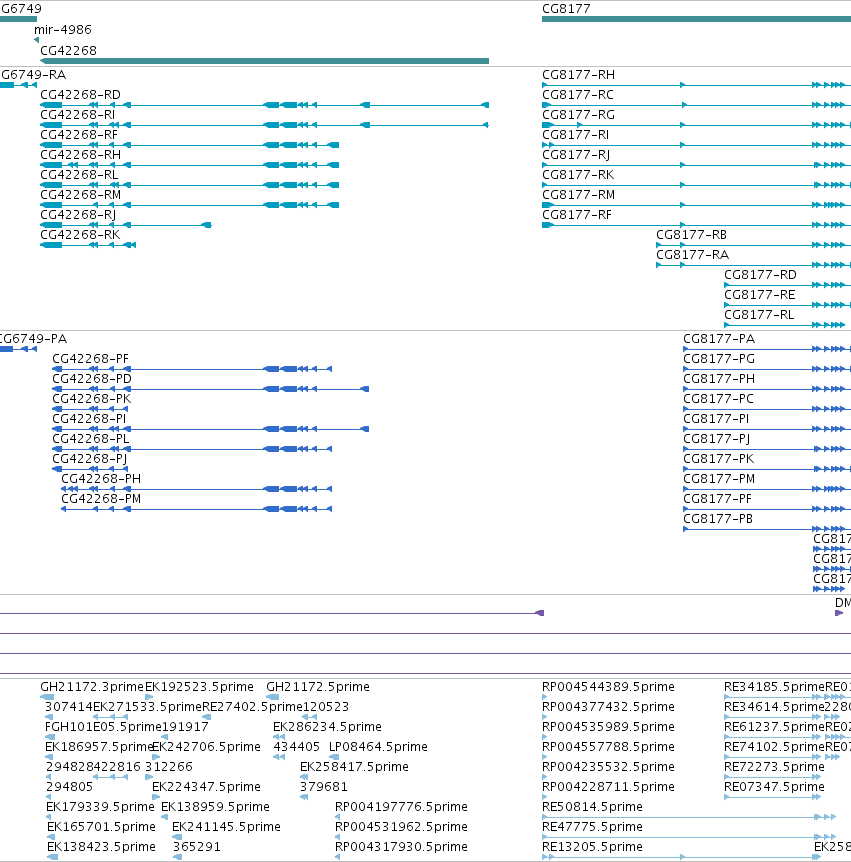Click protein CG42268-PD label
851x862 pixels.
pos(92,379)
